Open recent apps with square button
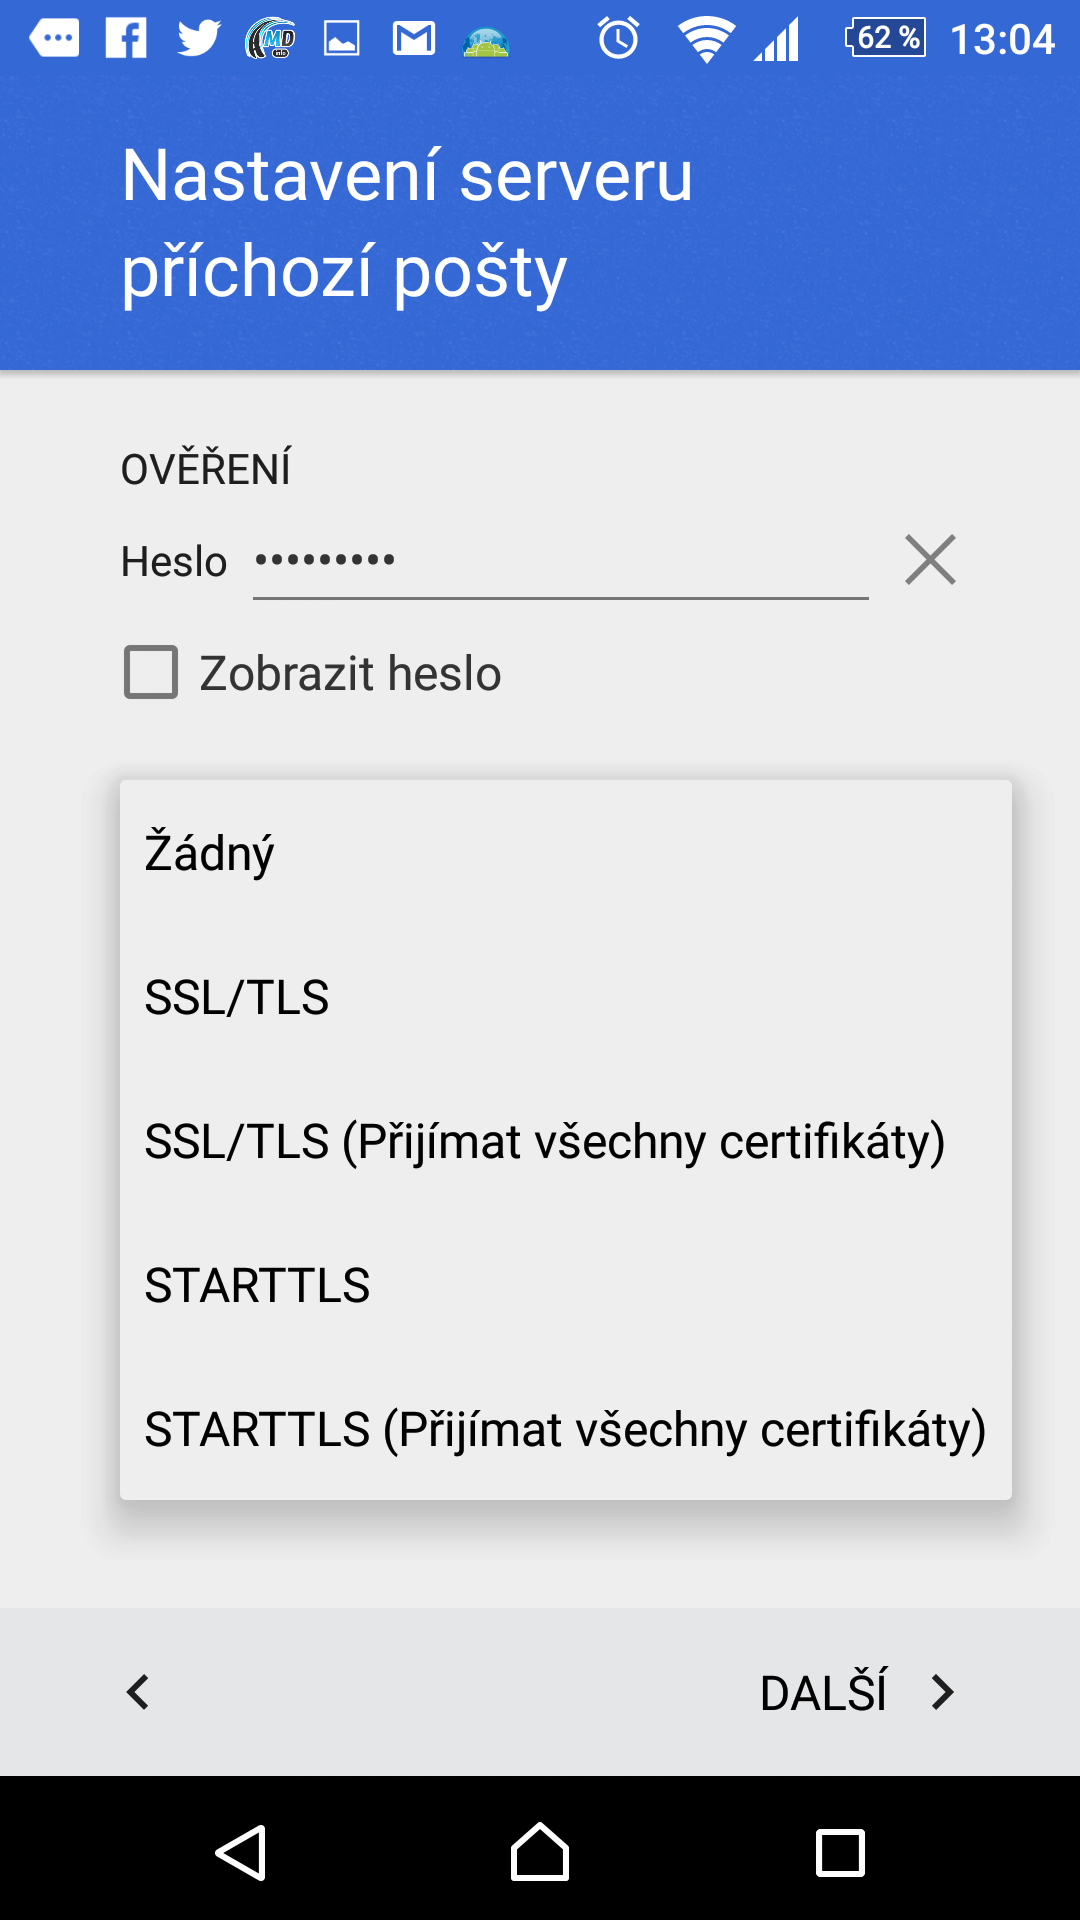The width and height of the screenshot is (1080, 1920). point(840,1852)
